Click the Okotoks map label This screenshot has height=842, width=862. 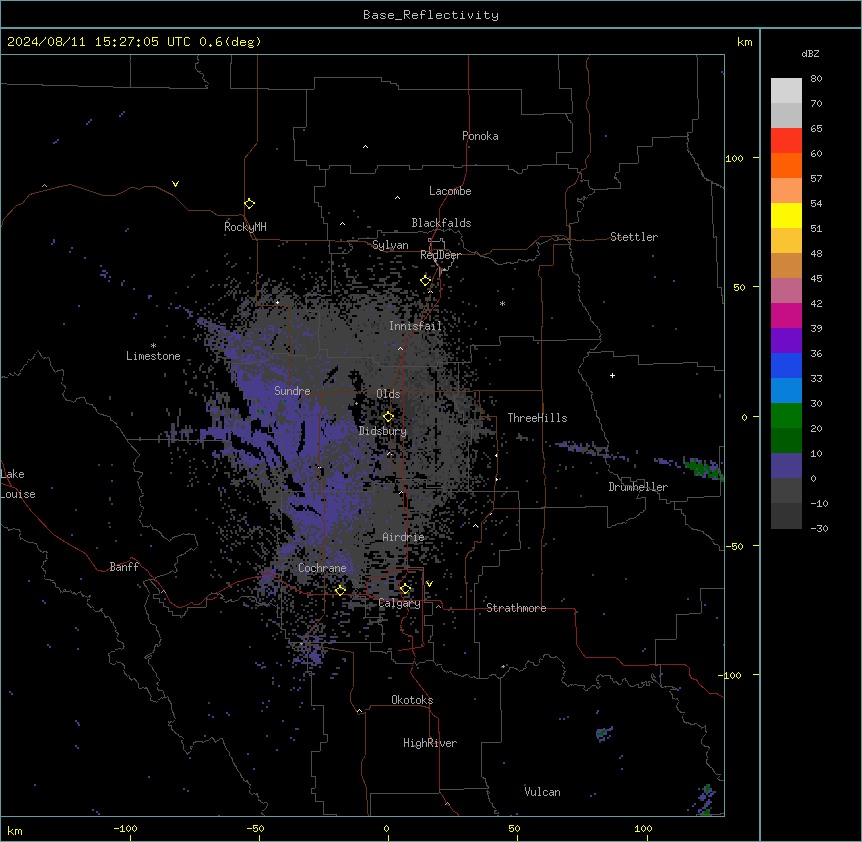click(x=412, y=700)
